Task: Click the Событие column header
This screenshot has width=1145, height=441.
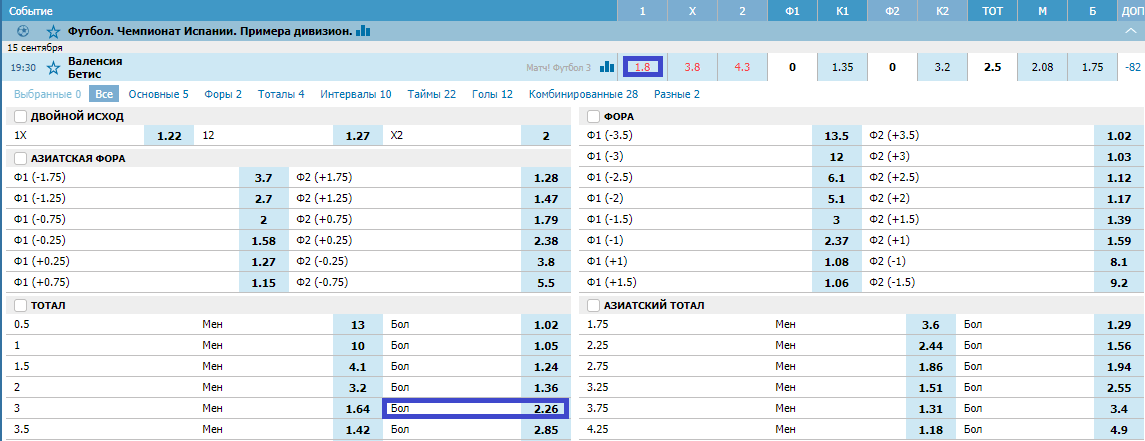Action: click(30, 11)
